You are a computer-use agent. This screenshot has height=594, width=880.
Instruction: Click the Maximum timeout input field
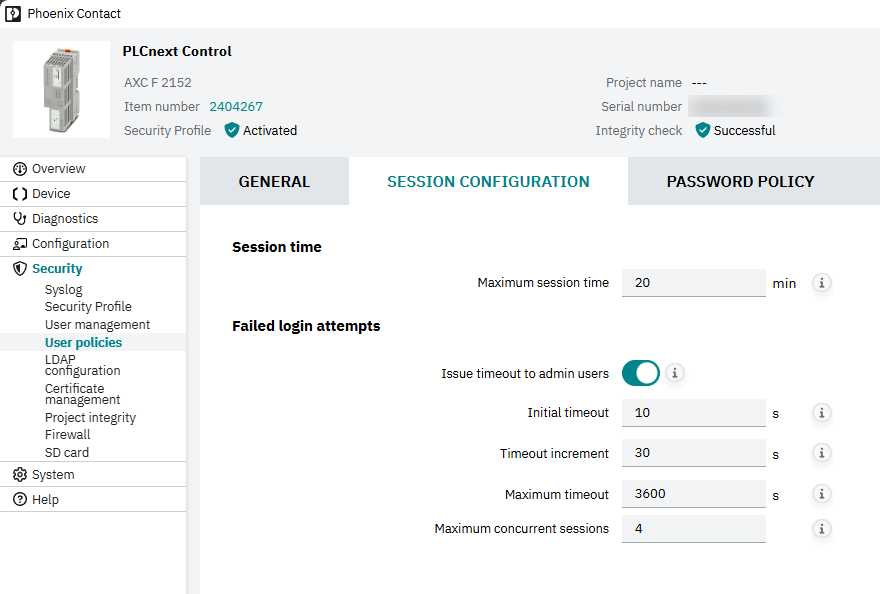point(694,494)
